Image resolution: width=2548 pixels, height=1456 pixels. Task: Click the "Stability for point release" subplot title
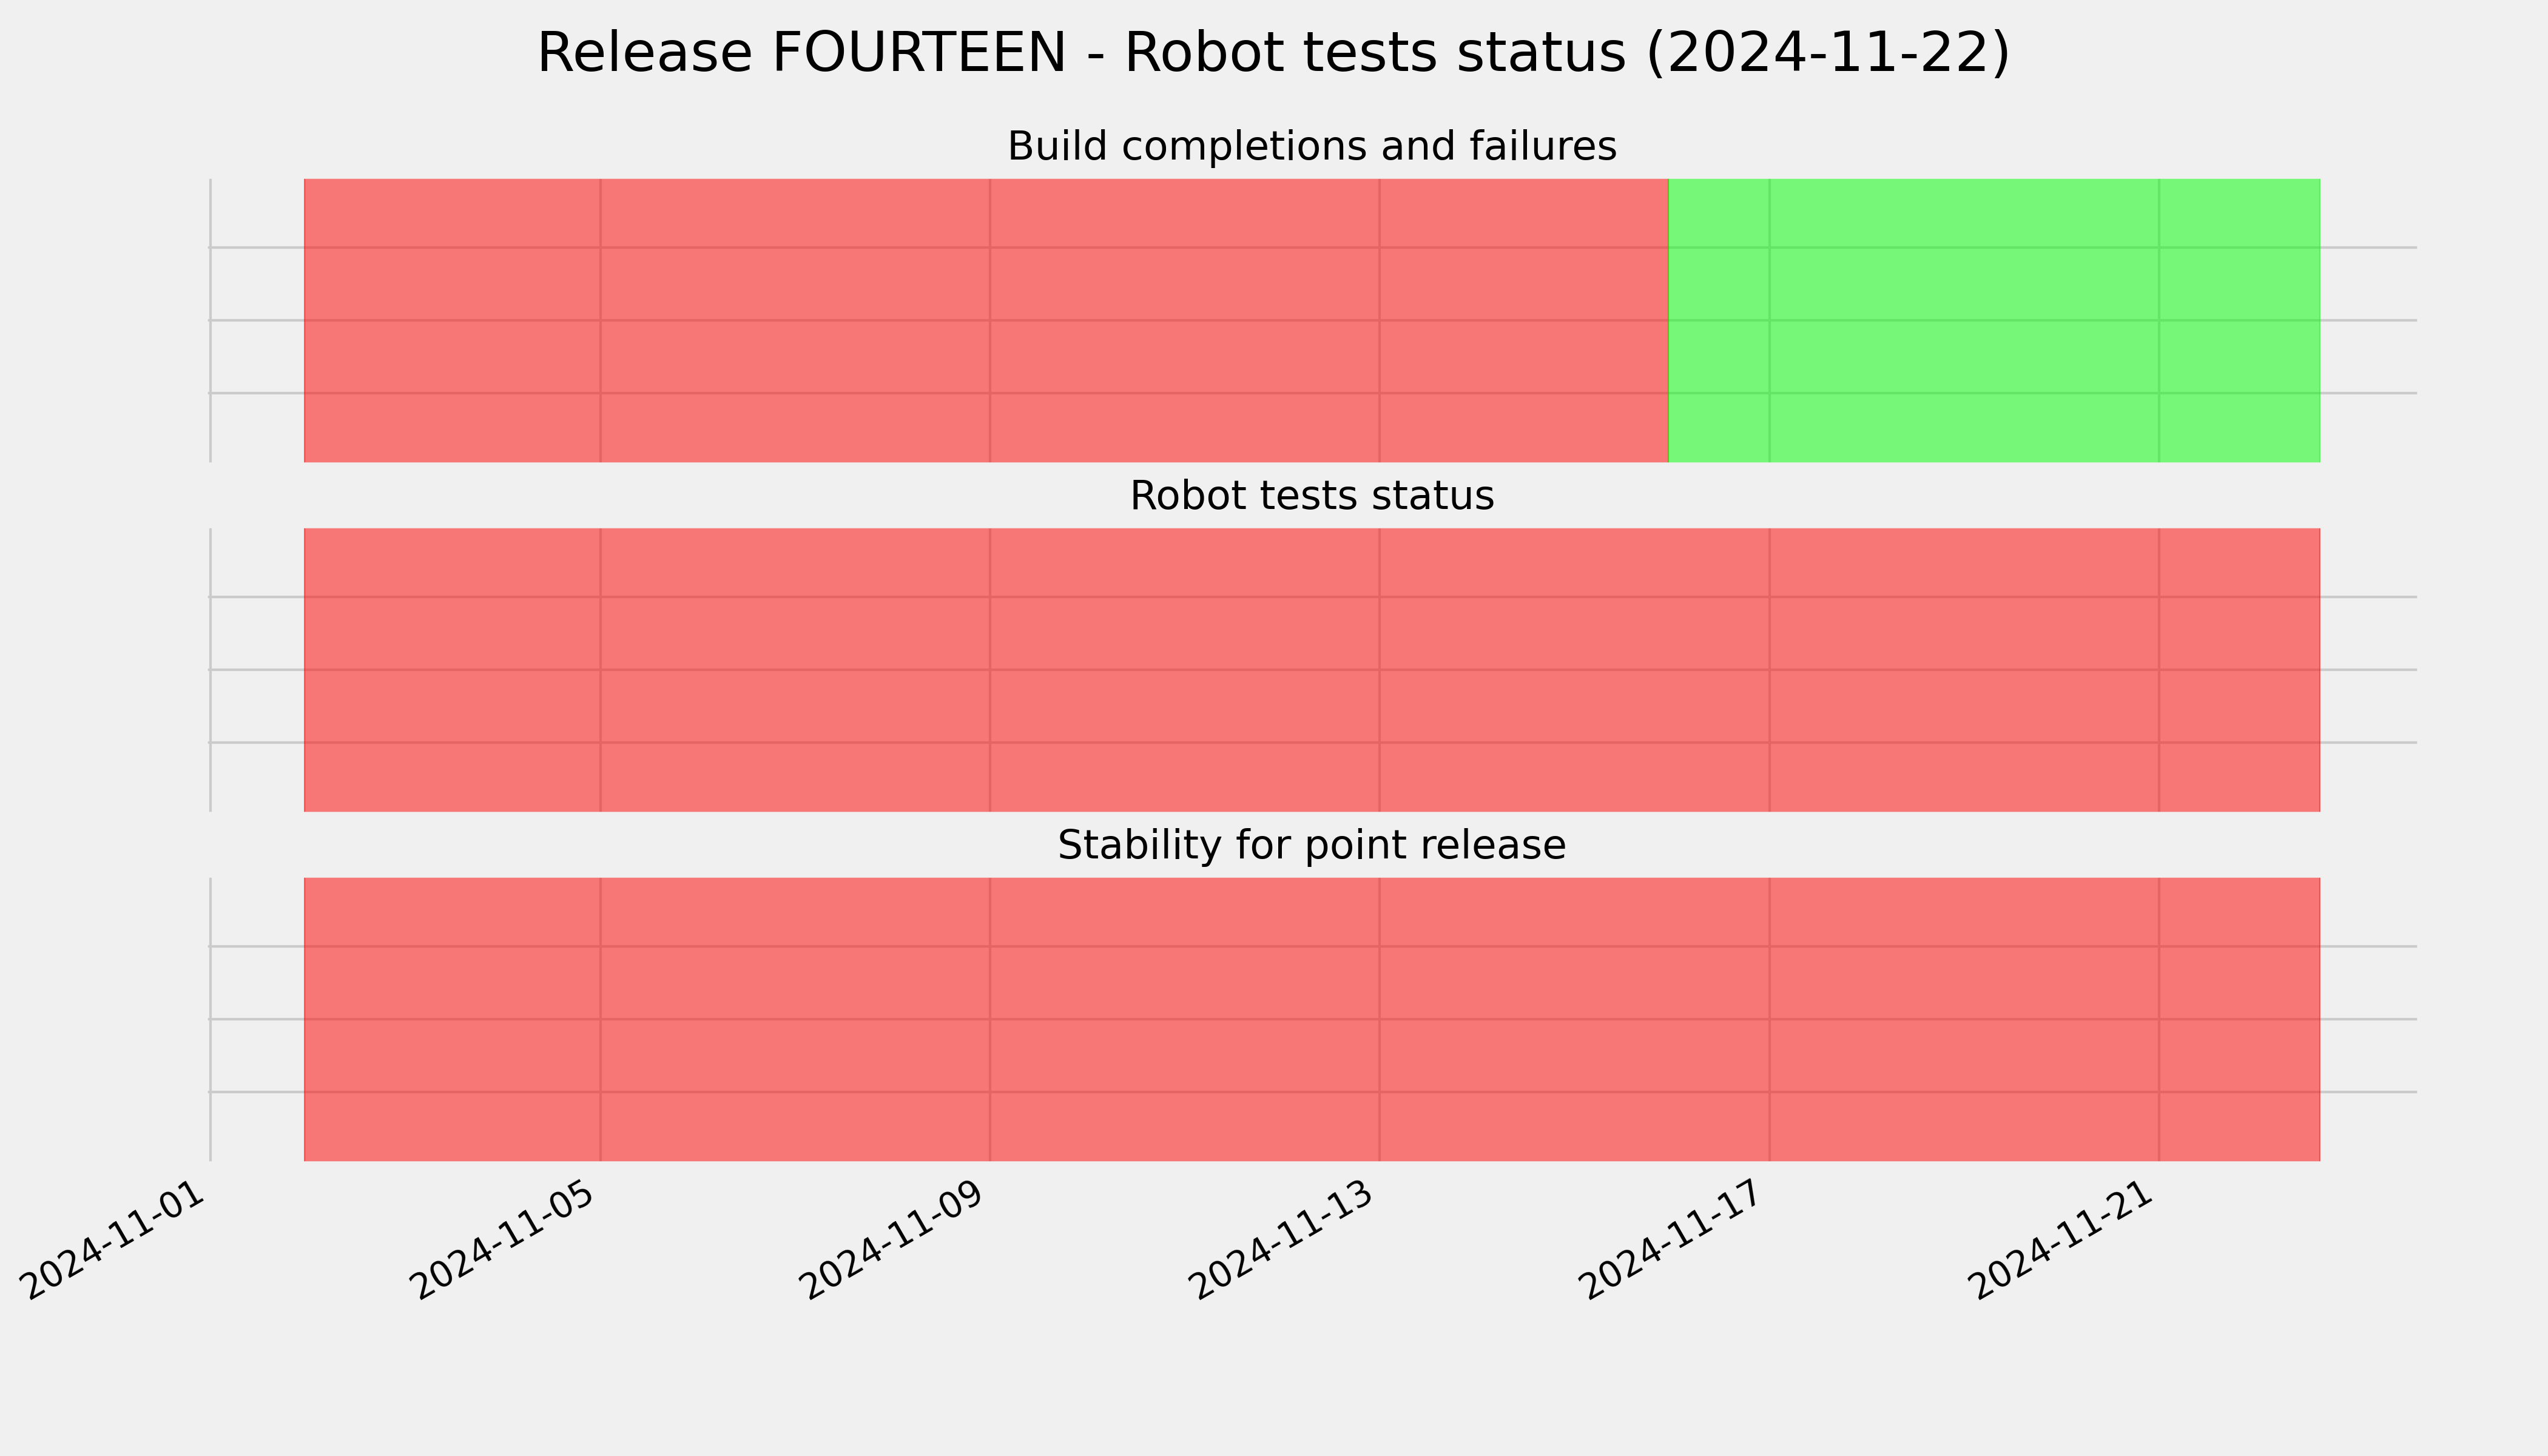coord(1311,845)
